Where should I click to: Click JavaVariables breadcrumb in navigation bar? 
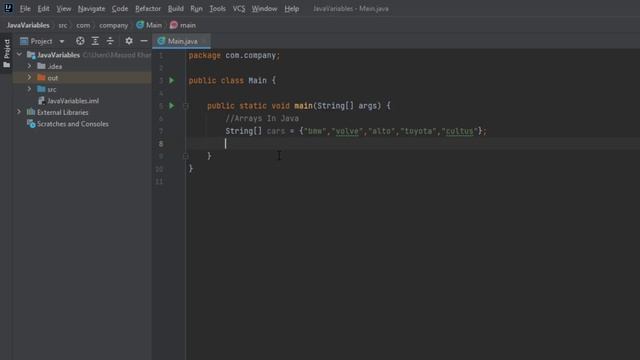[28, 25]
